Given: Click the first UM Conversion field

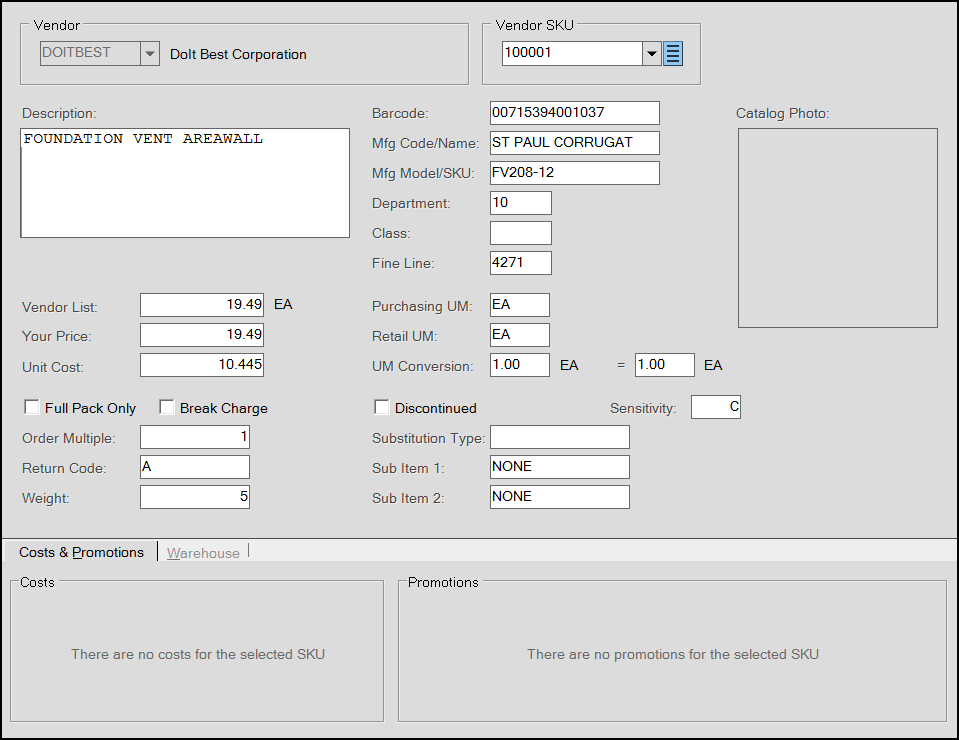Looking at the screenshot, I should point(520,365).
